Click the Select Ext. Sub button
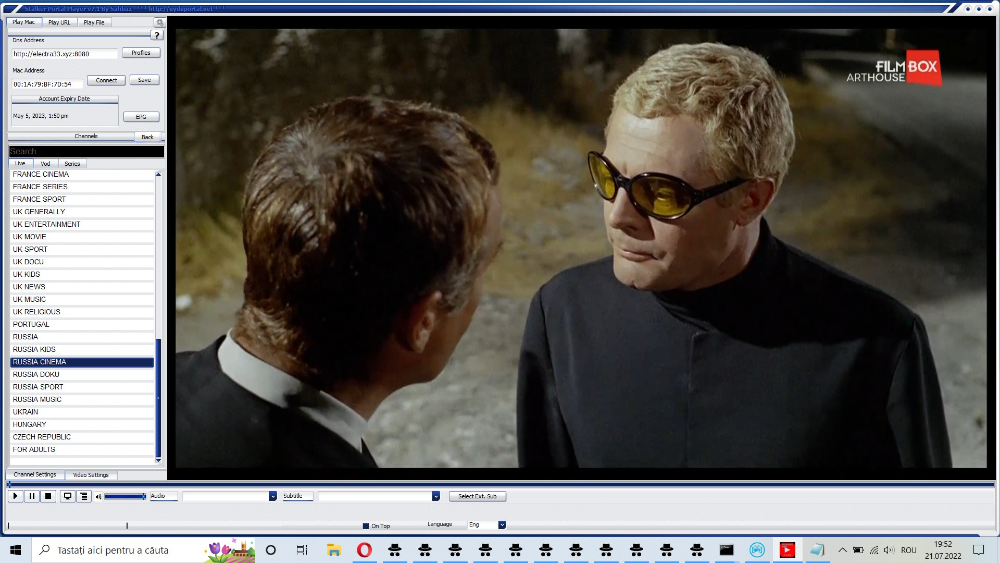Viewport: 1000px width, 563px height. [x=478, y=496]
